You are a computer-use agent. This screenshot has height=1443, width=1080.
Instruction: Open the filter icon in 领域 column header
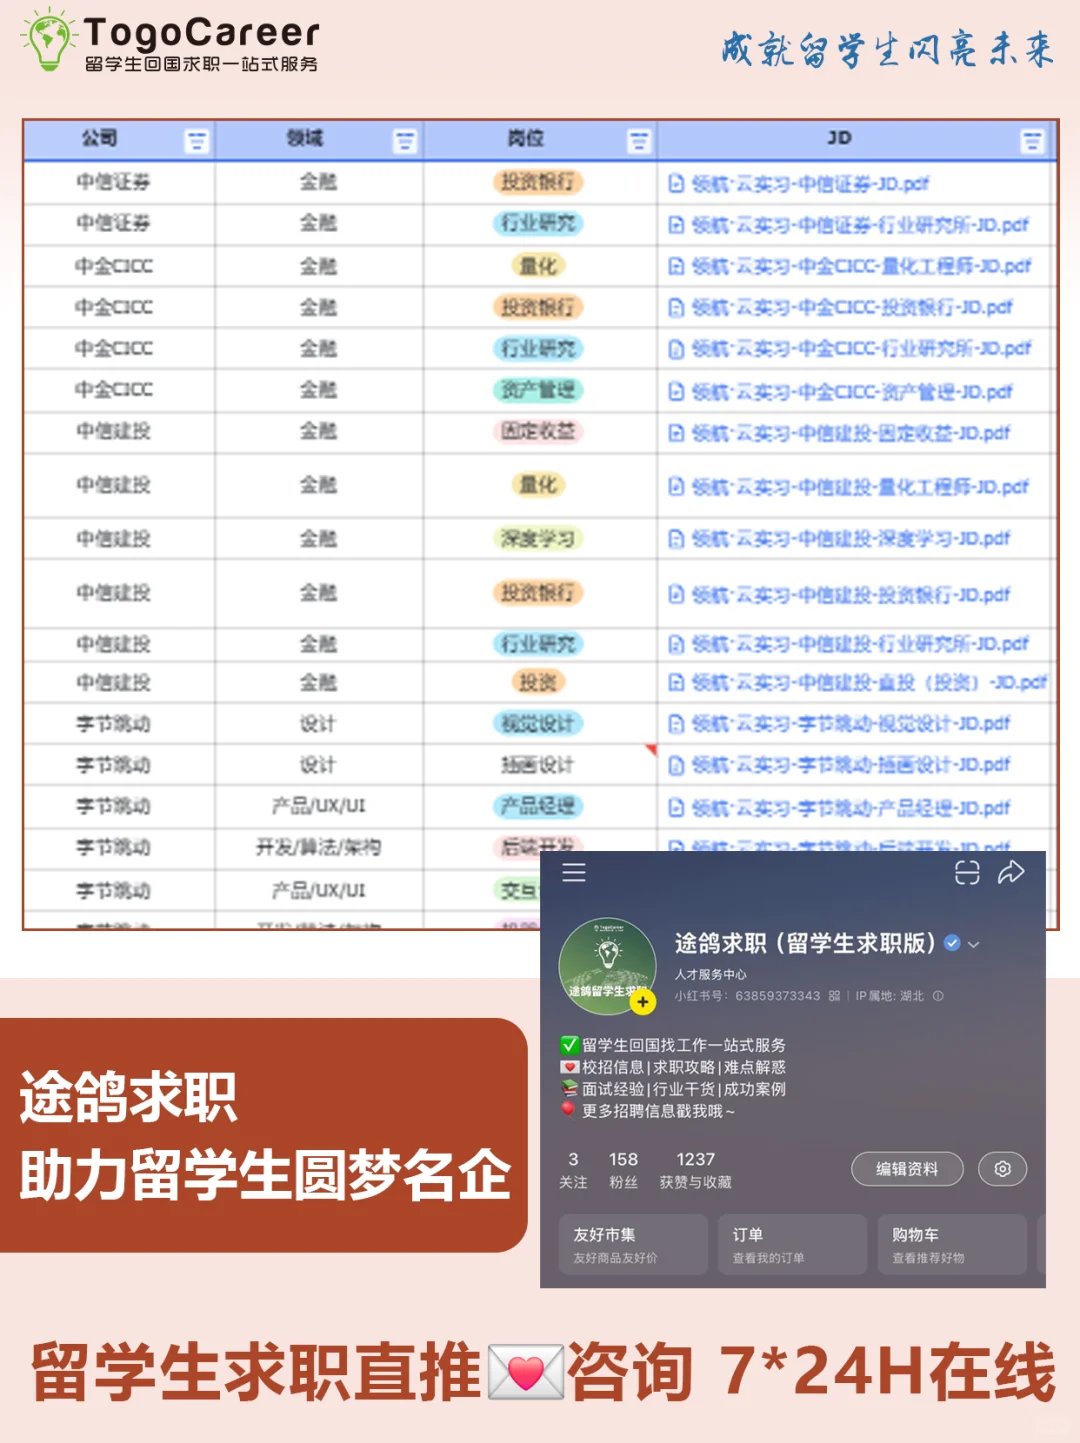405,141
